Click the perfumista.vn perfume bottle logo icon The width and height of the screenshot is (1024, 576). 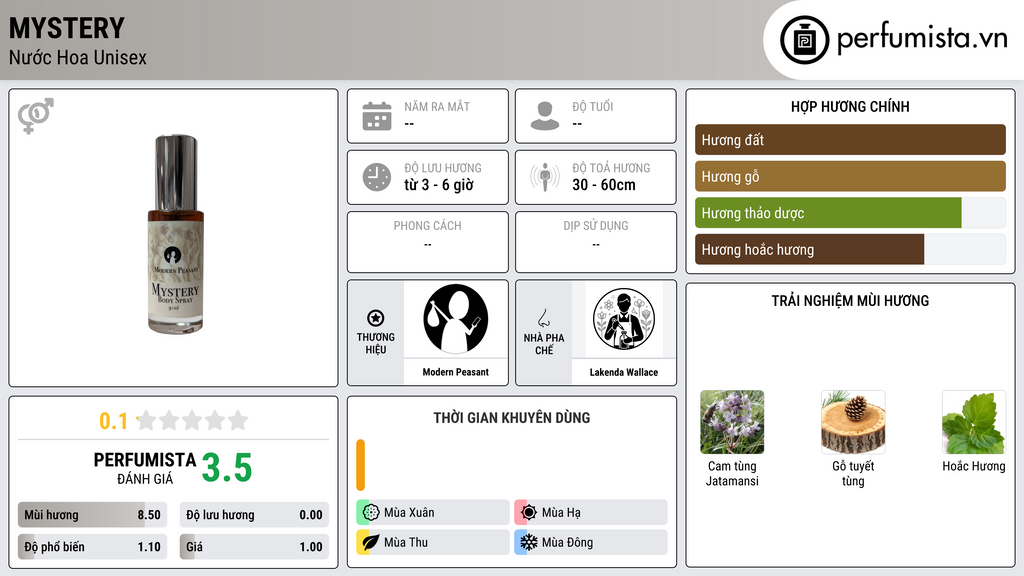click(804, 40)
